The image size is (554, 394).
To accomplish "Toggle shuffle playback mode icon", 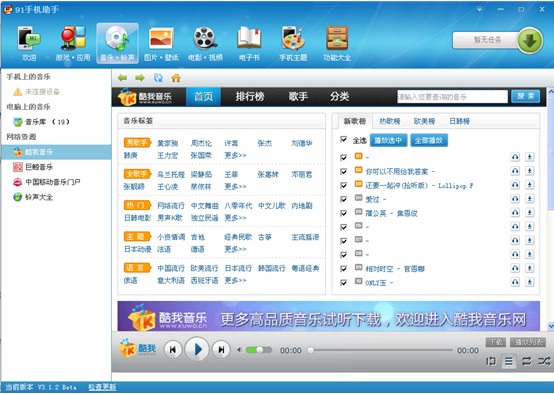I will (544, 361).
